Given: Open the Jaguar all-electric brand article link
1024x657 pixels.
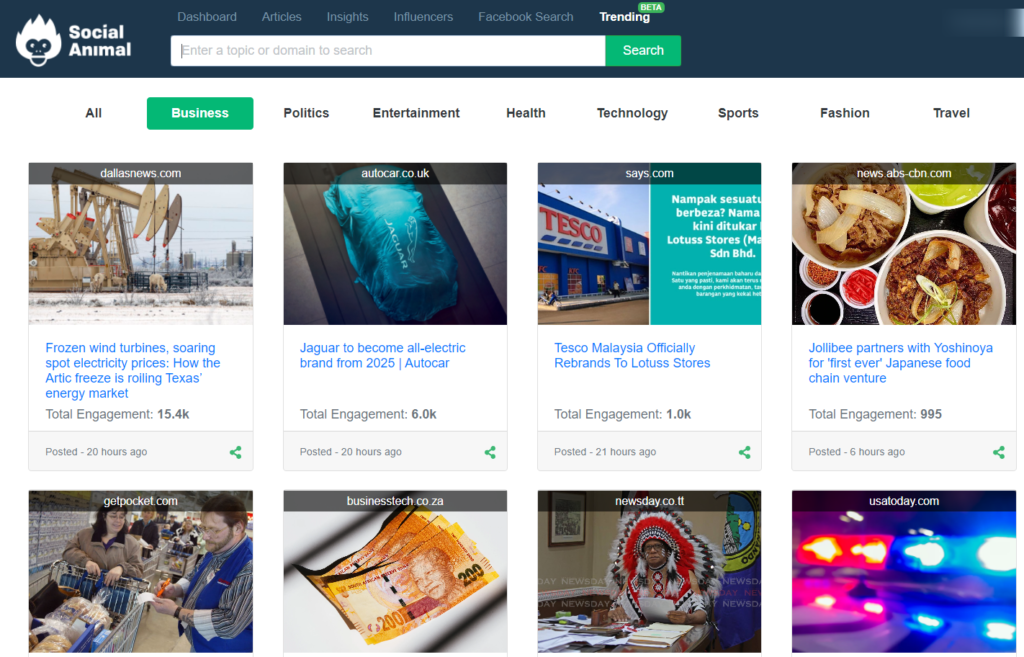Looking at the screenshot, I should click(x=383, y=355).
